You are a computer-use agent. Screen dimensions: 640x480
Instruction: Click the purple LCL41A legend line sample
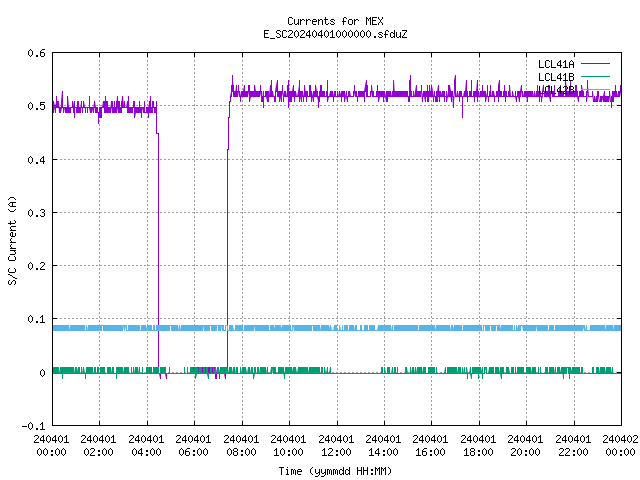[595, 64]
